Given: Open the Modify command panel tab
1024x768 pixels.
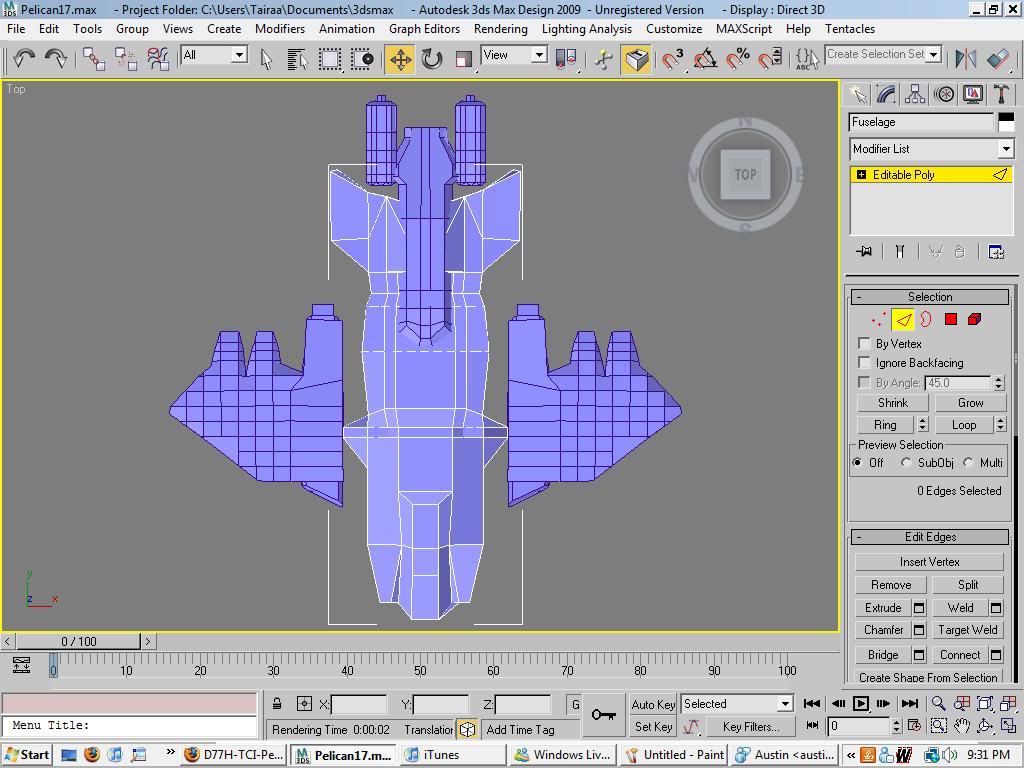Looking at the screenshot, I should (886, 95).
